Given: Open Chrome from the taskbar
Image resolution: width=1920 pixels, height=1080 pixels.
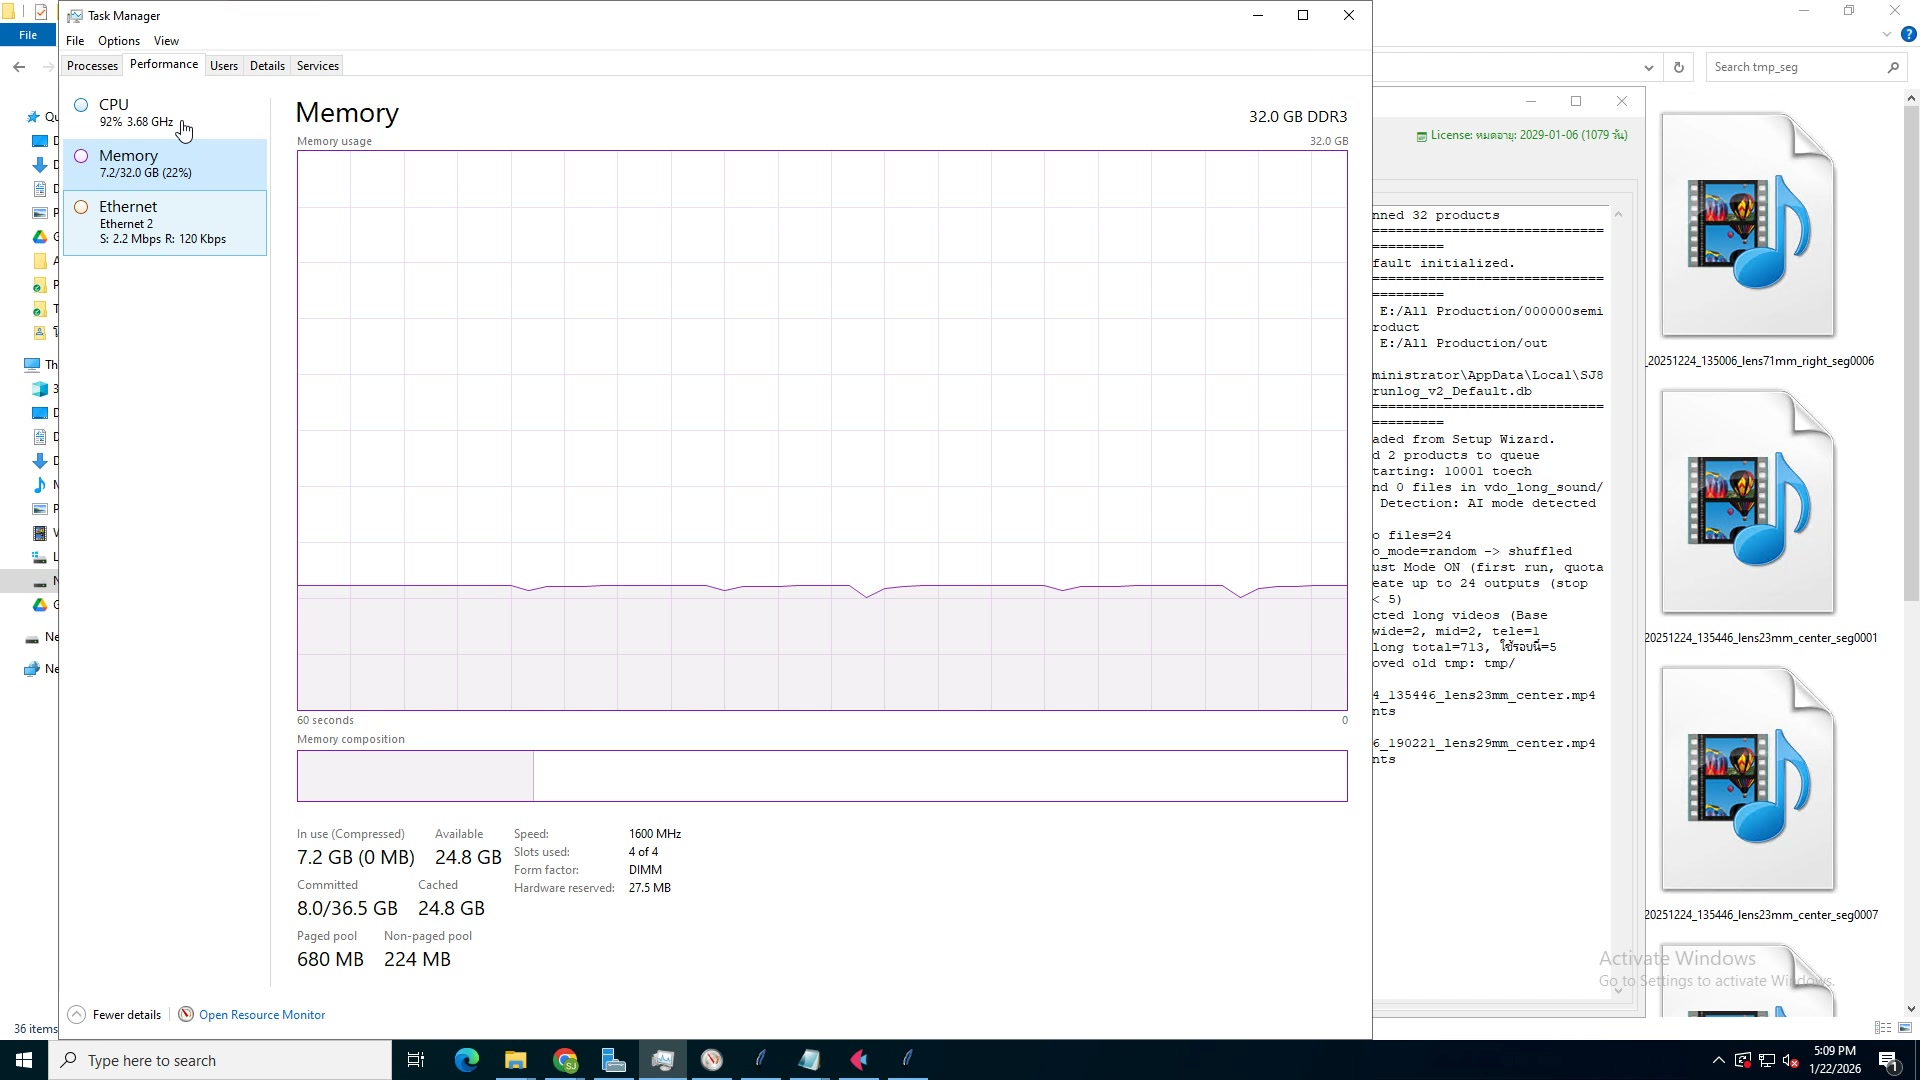Looking at the screenshot, I should pos(565,1060).
